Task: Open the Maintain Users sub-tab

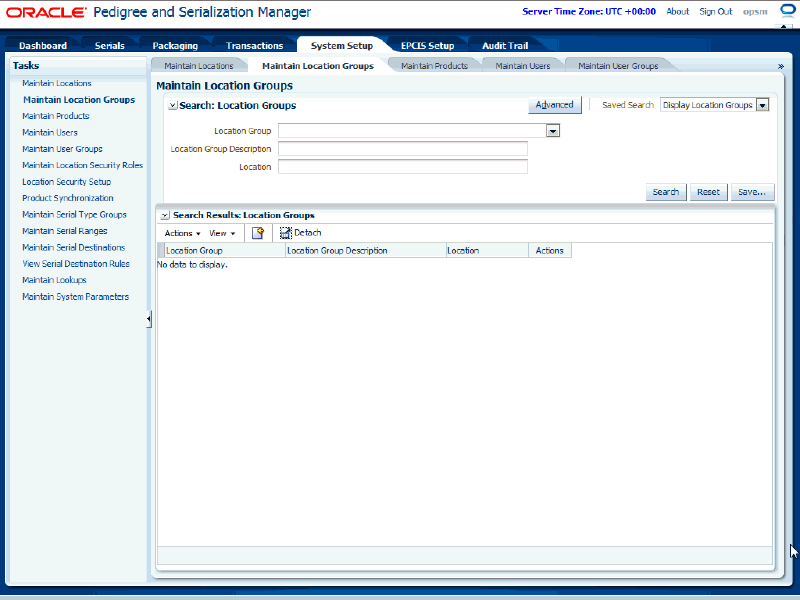Action: pos(523,66)
